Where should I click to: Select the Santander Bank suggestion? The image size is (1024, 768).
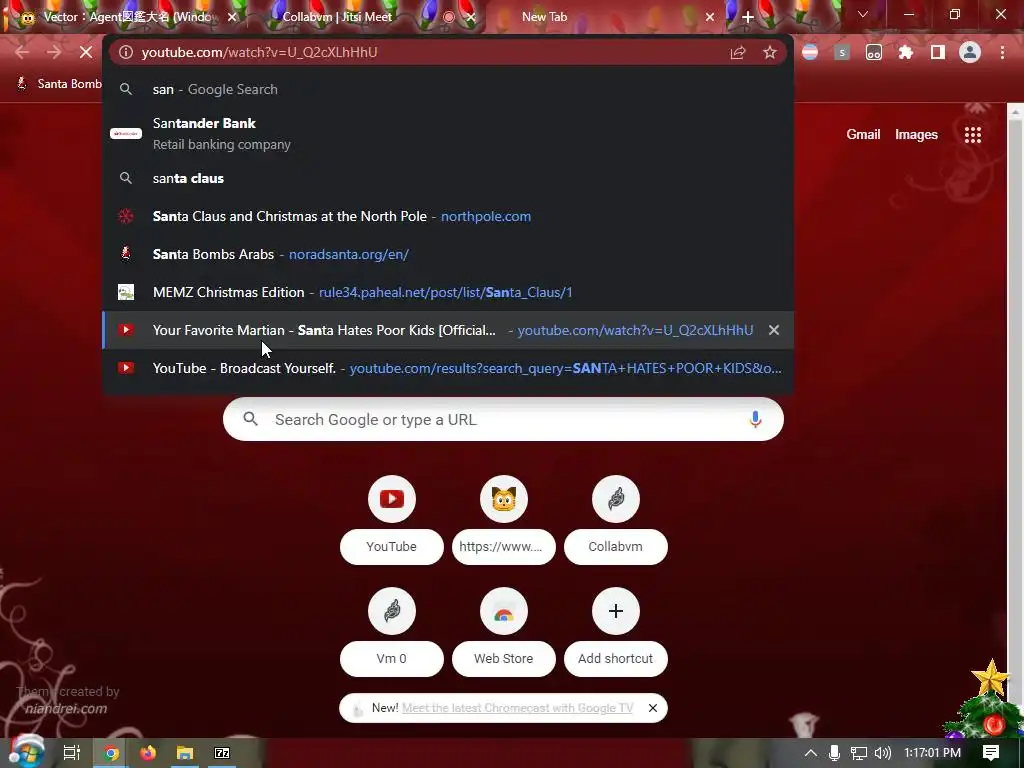448,133
